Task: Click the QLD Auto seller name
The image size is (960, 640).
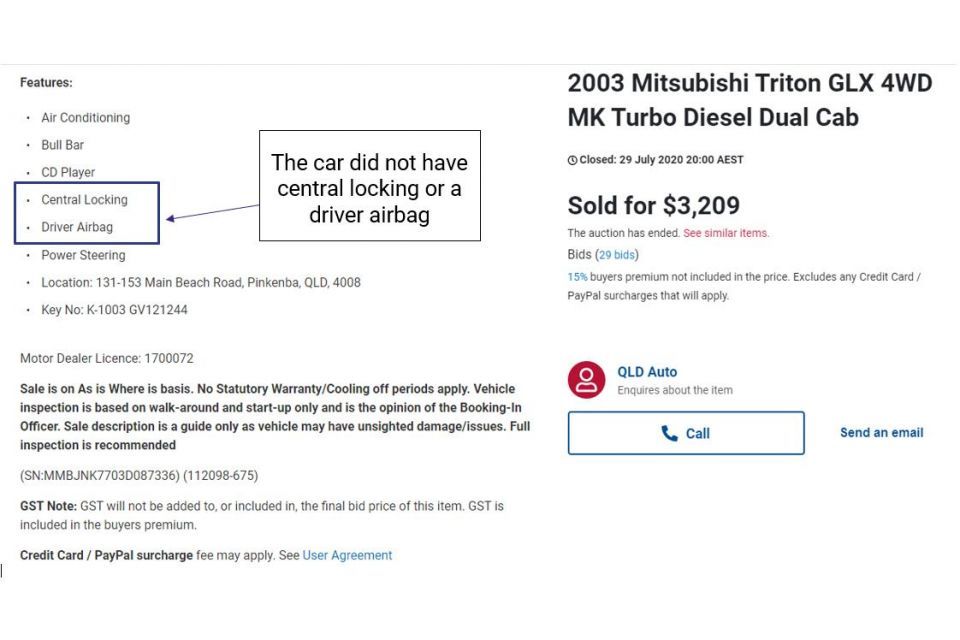Action: tap(647, 372)
